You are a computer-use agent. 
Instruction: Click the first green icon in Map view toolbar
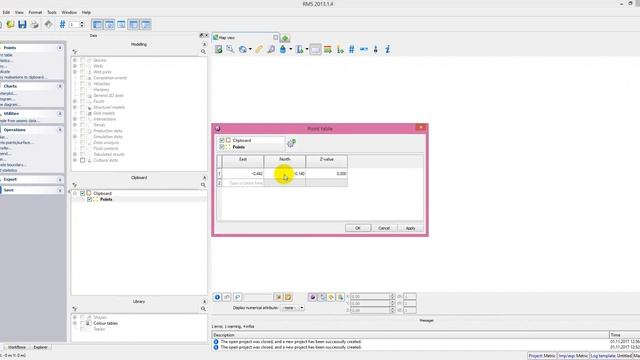click(219, 49)
